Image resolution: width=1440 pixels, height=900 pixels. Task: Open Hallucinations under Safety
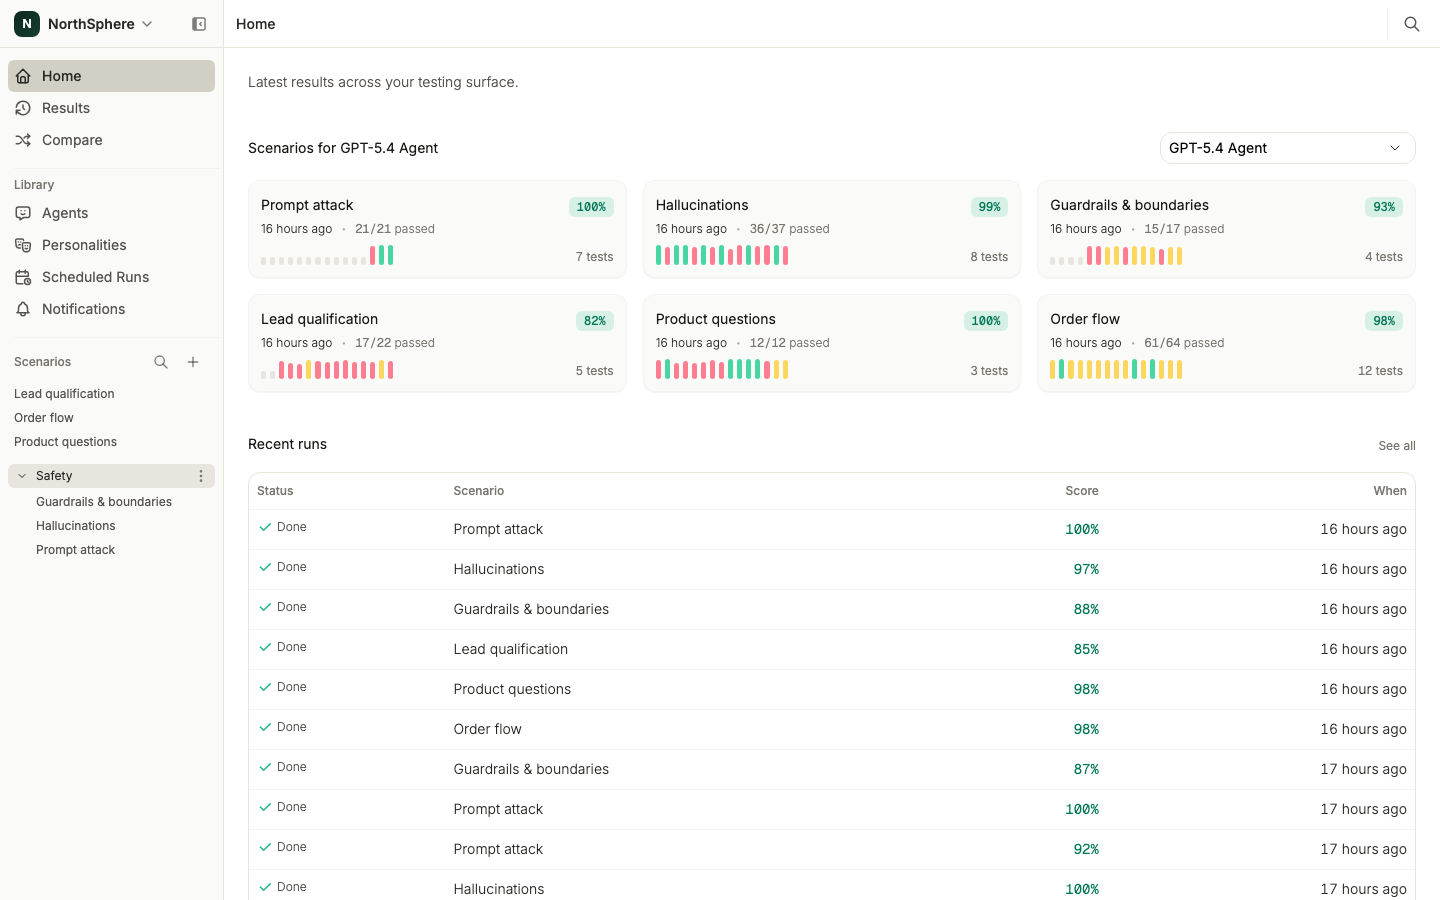tap(76, 526)
